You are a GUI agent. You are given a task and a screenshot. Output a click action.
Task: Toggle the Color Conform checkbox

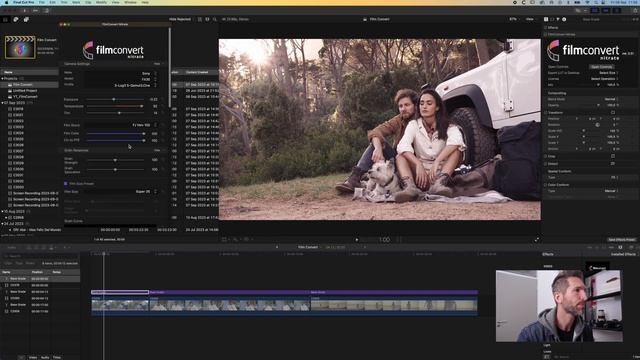click(545, 185)
